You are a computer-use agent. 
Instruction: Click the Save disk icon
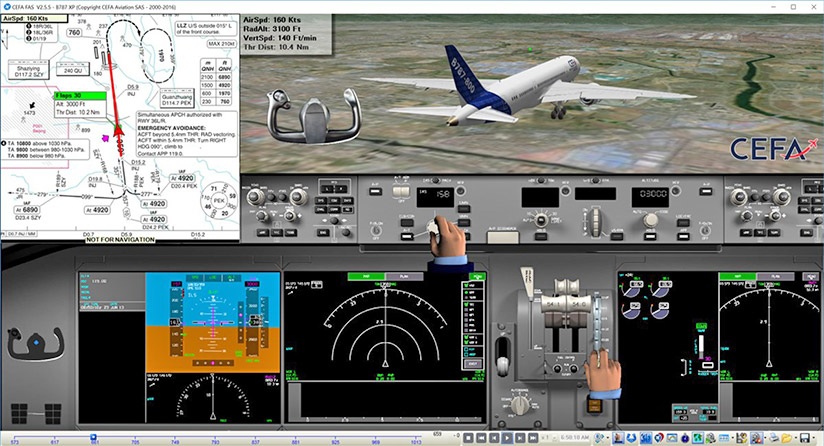pyautogui.click(x=805, y=437)
